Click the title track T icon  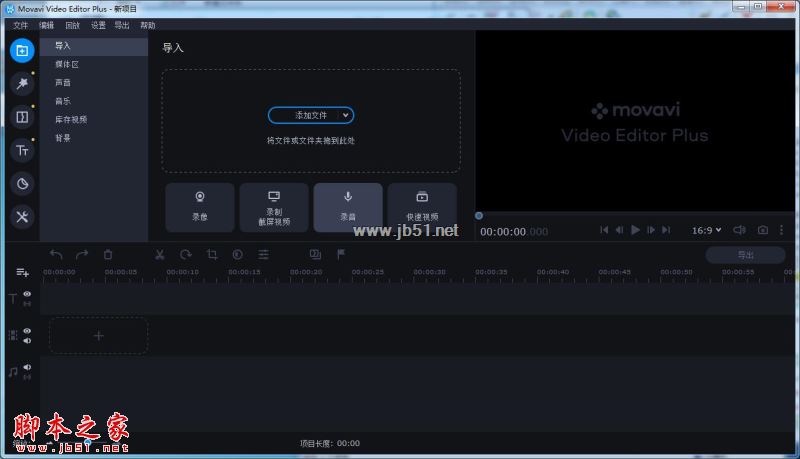(13, 298)
